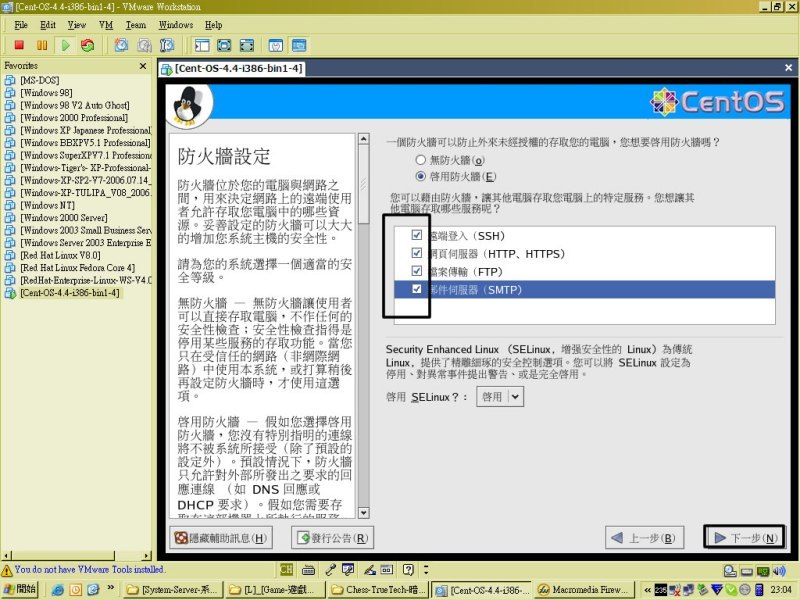Open the Edit menu

point(47,25)
